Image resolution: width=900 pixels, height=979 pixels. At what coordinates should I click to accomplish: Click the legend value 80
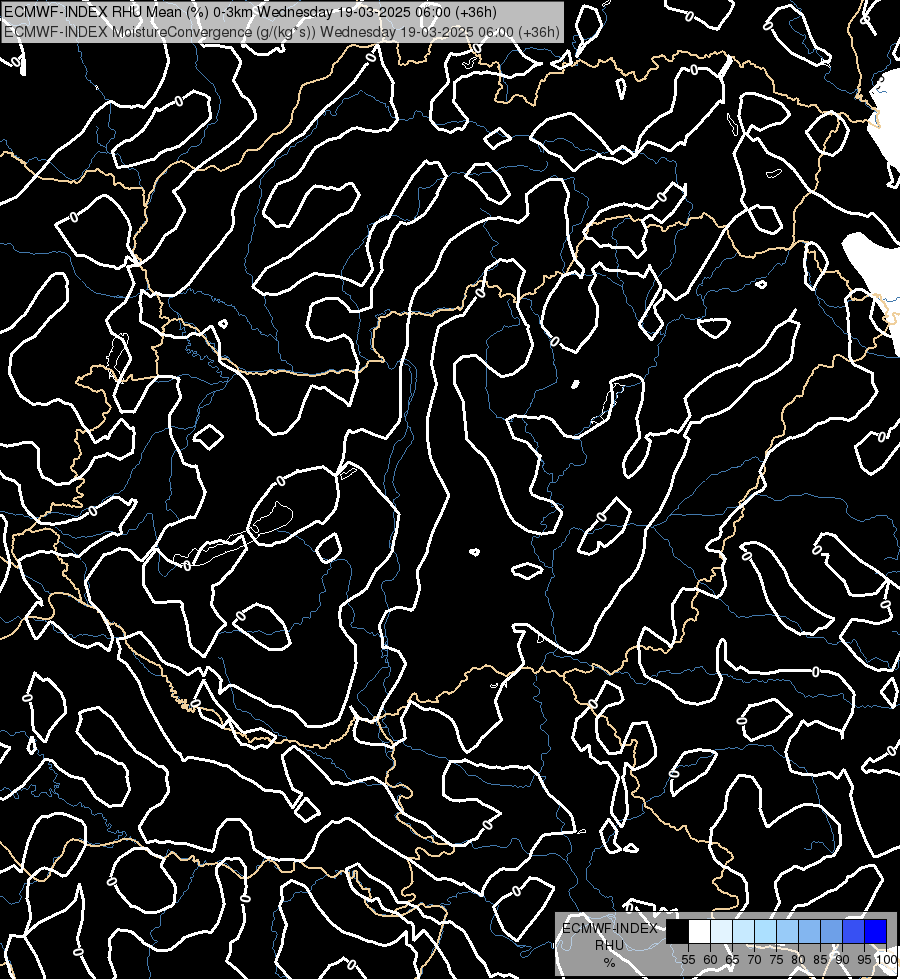798,960
